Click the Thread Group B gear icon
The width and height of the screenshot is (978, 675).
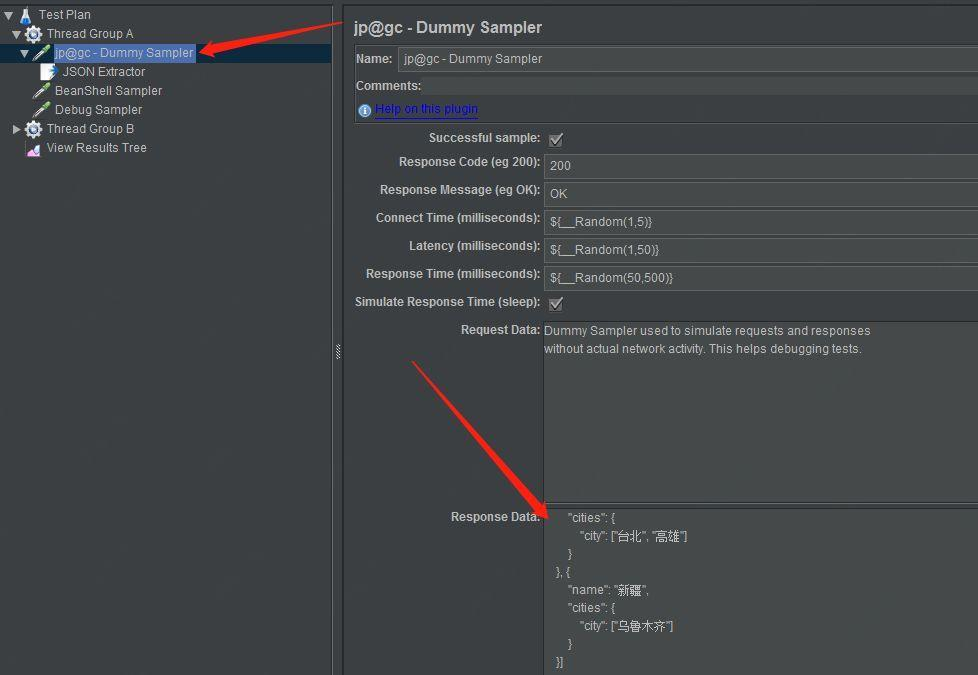pos(34,129)
